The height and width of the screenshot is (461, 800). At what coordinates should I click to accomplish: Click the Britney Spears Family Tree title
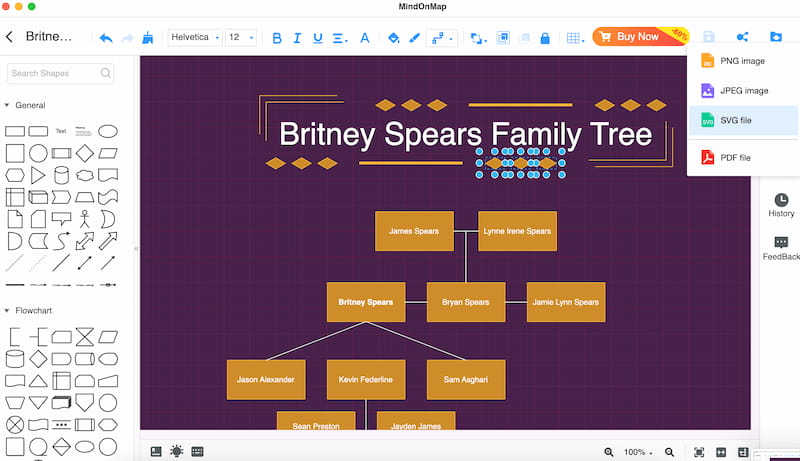pyautogui.click(x=465, y=134)
